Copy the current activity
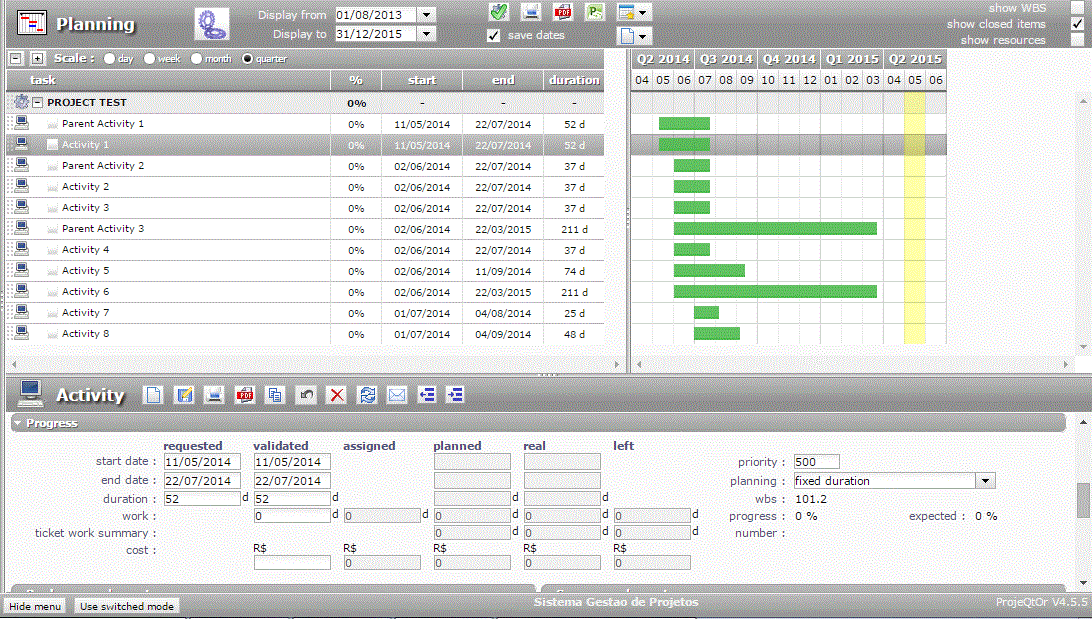This screenshot has height=619, width=1092. coord(275,395)
